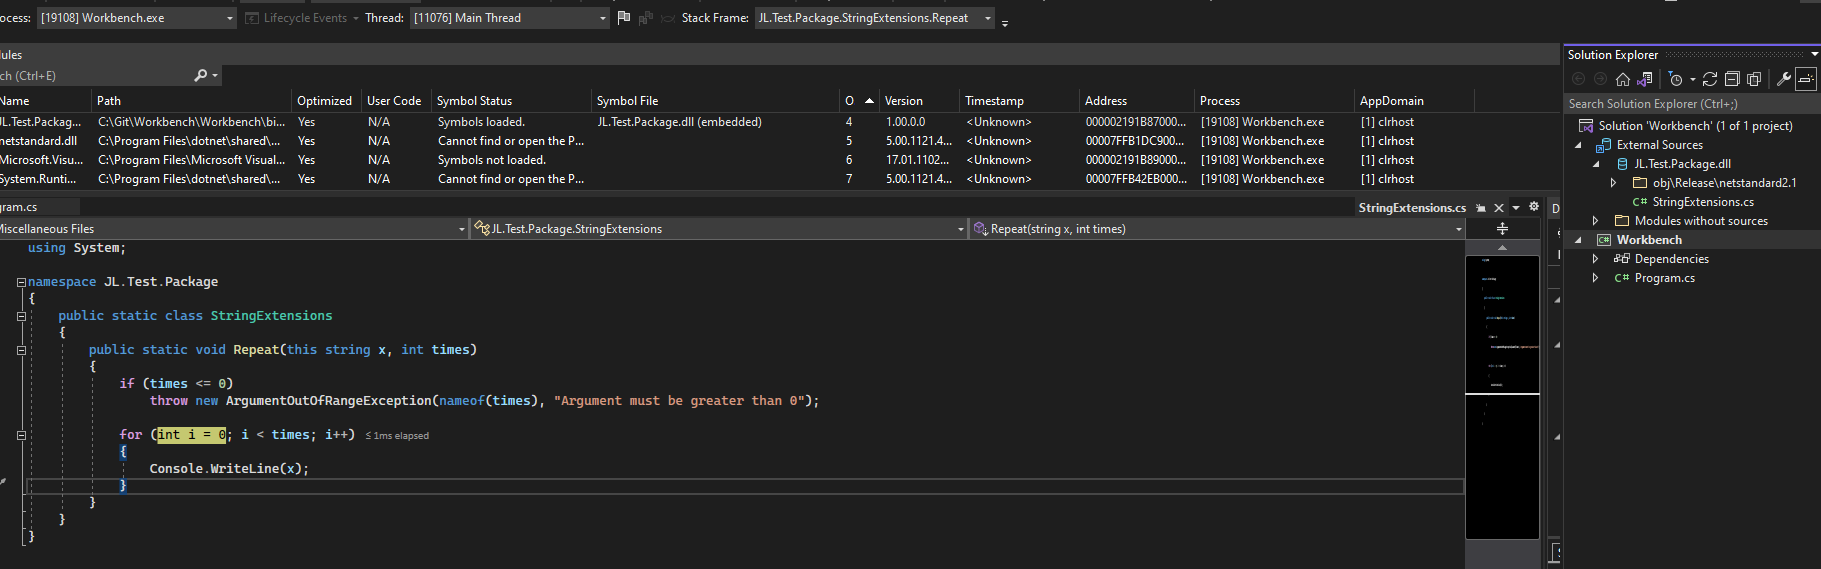This screenshot has width=1821, height=569.
Task: Switch to the StringExtensions.cs tab
Action: click(x=1412, y=208)
